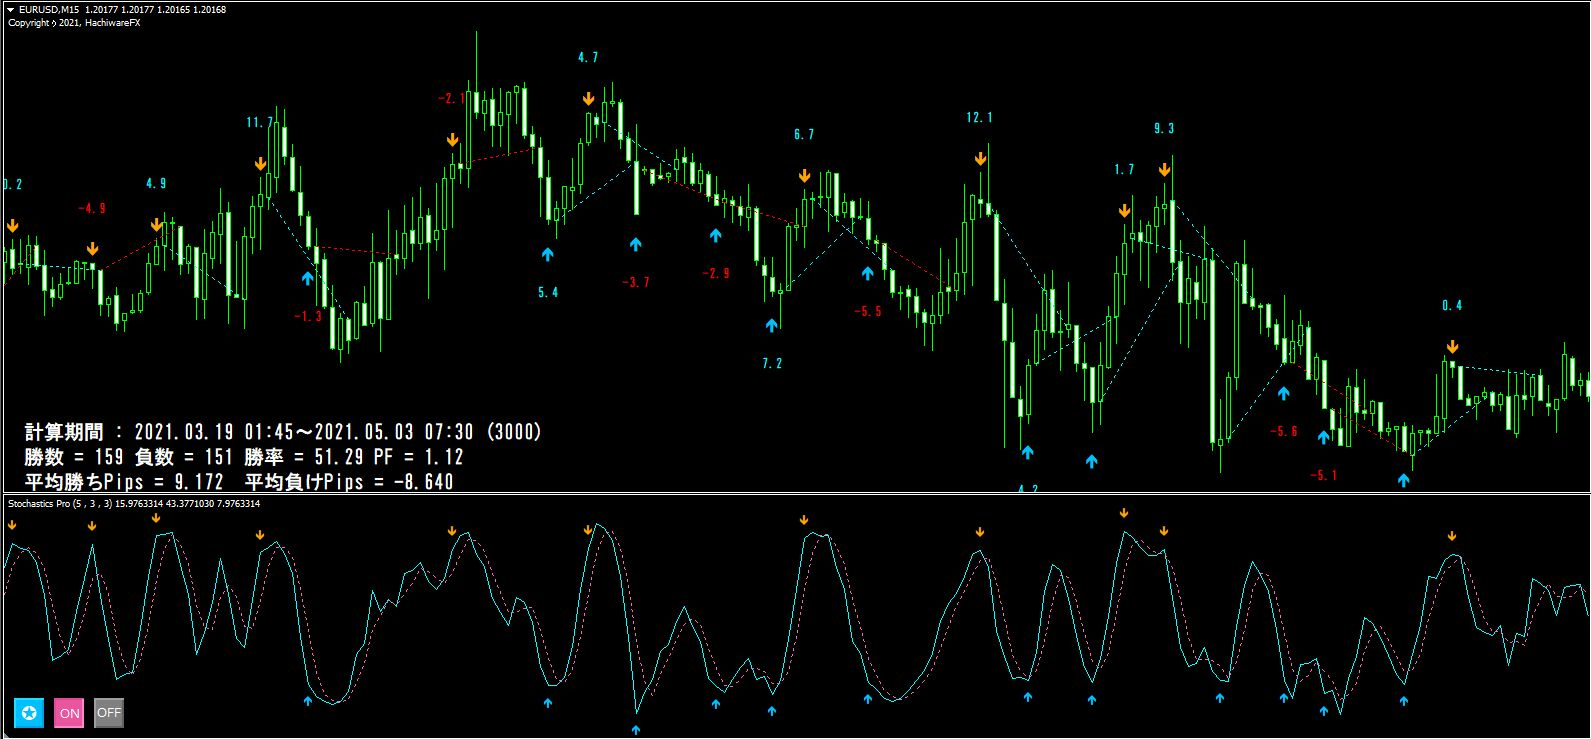The image size is (1591, 739).
Task: Select the orange sell arrow under the 11.7 label
Action: (x=260, y=163)
